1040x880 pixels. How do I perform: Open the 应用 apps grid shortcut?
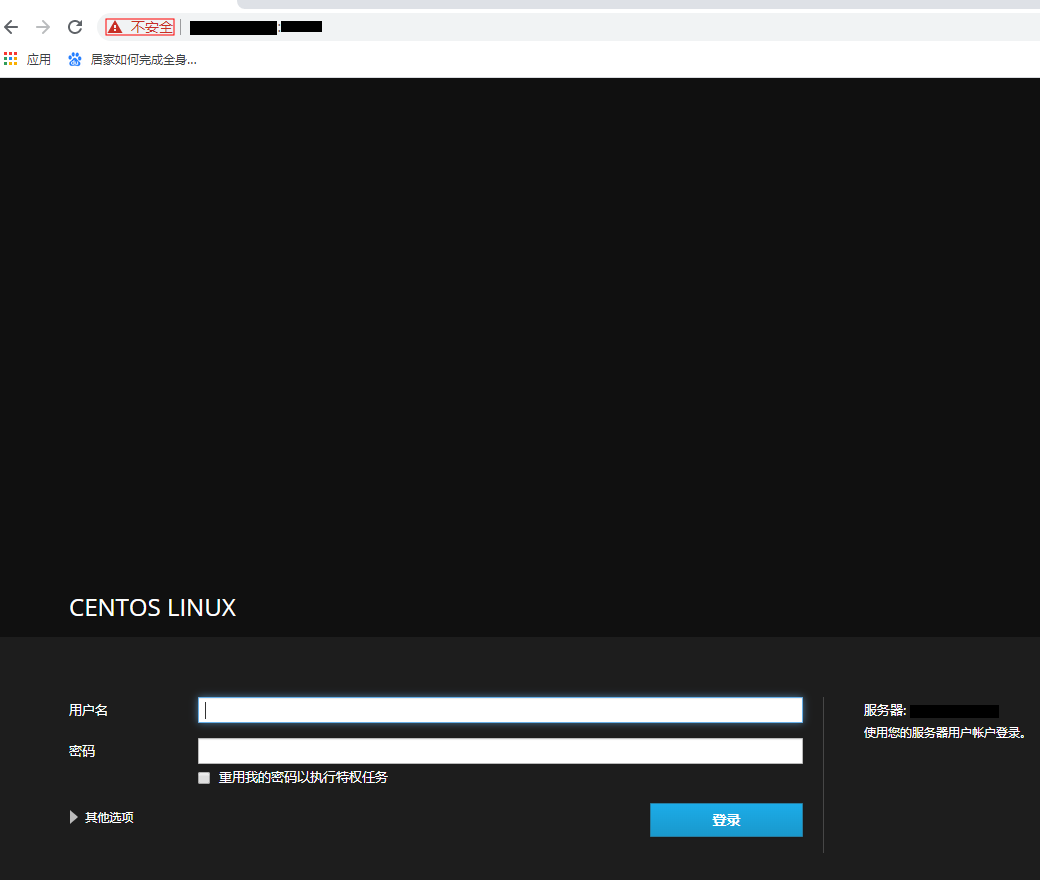click(x=27, y=60)
